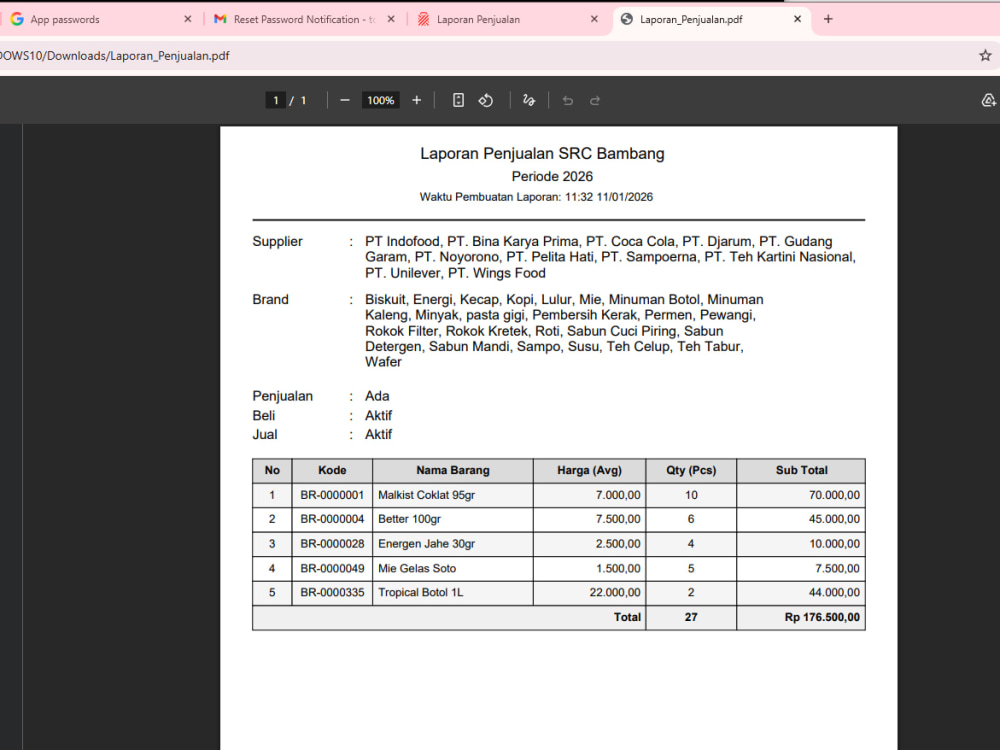
Task: Click code BR-0000335
Action: [332, 592]
